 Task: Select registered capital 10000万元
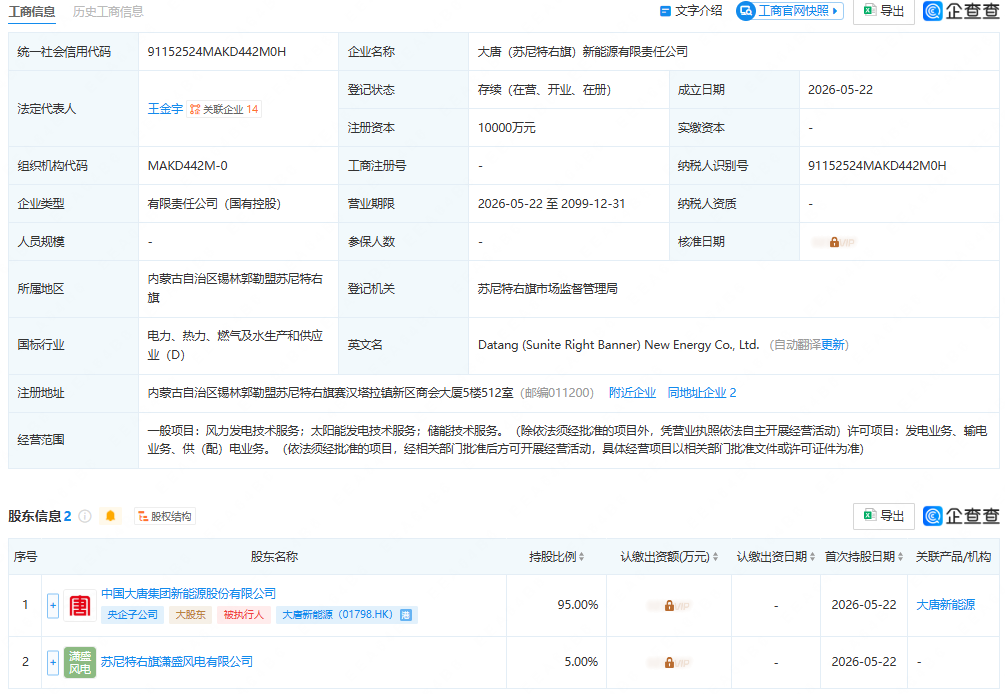point(506,128)
